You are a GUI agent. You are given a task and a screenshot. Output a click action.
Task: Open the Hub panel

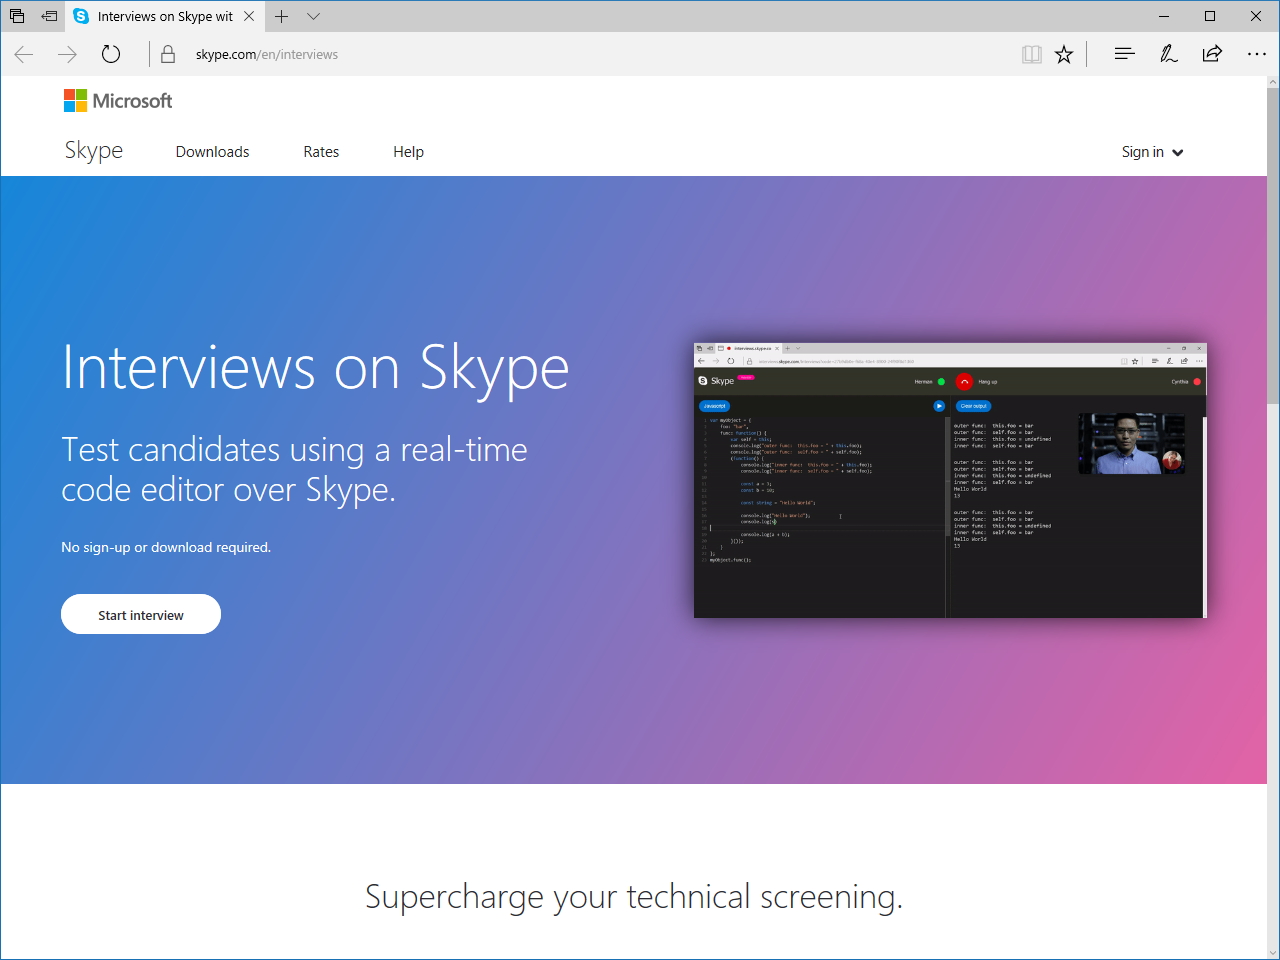point(1124,54)
